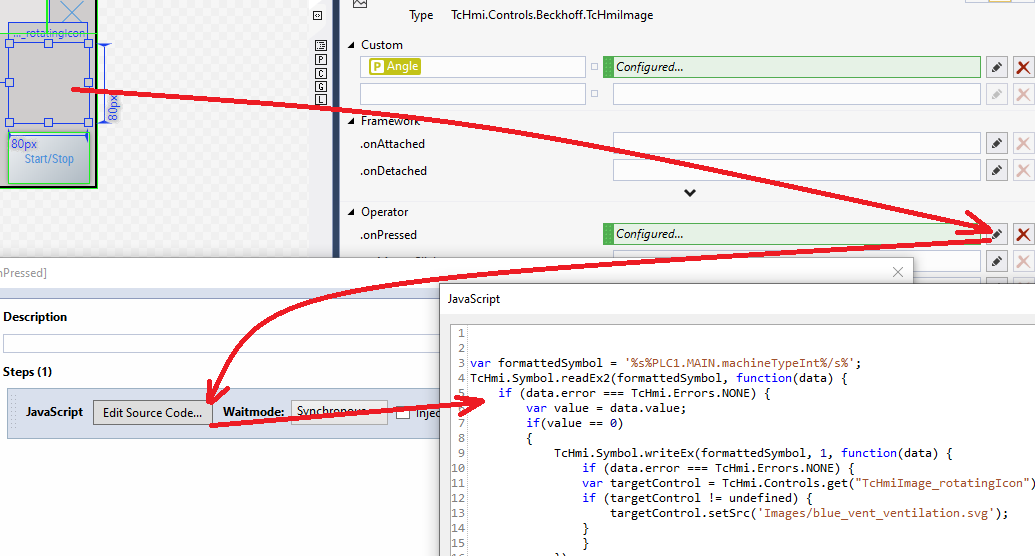Screen dimensions: 1035x556
Task: Click the L filter icon in sidebar
Action: tap(321, 99)
